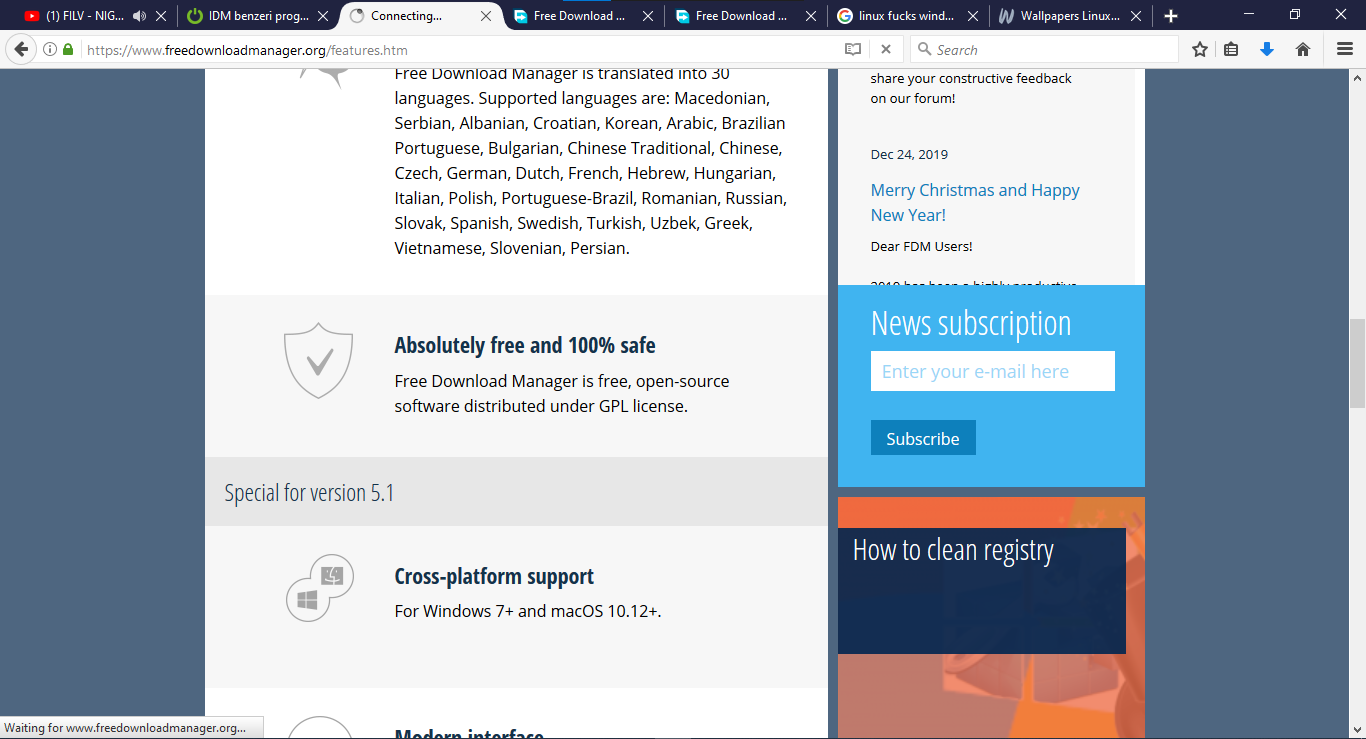Viewport: 1366px width, 739px height.
Task: Click the page scrollbar thumb
Action: 1357,363
